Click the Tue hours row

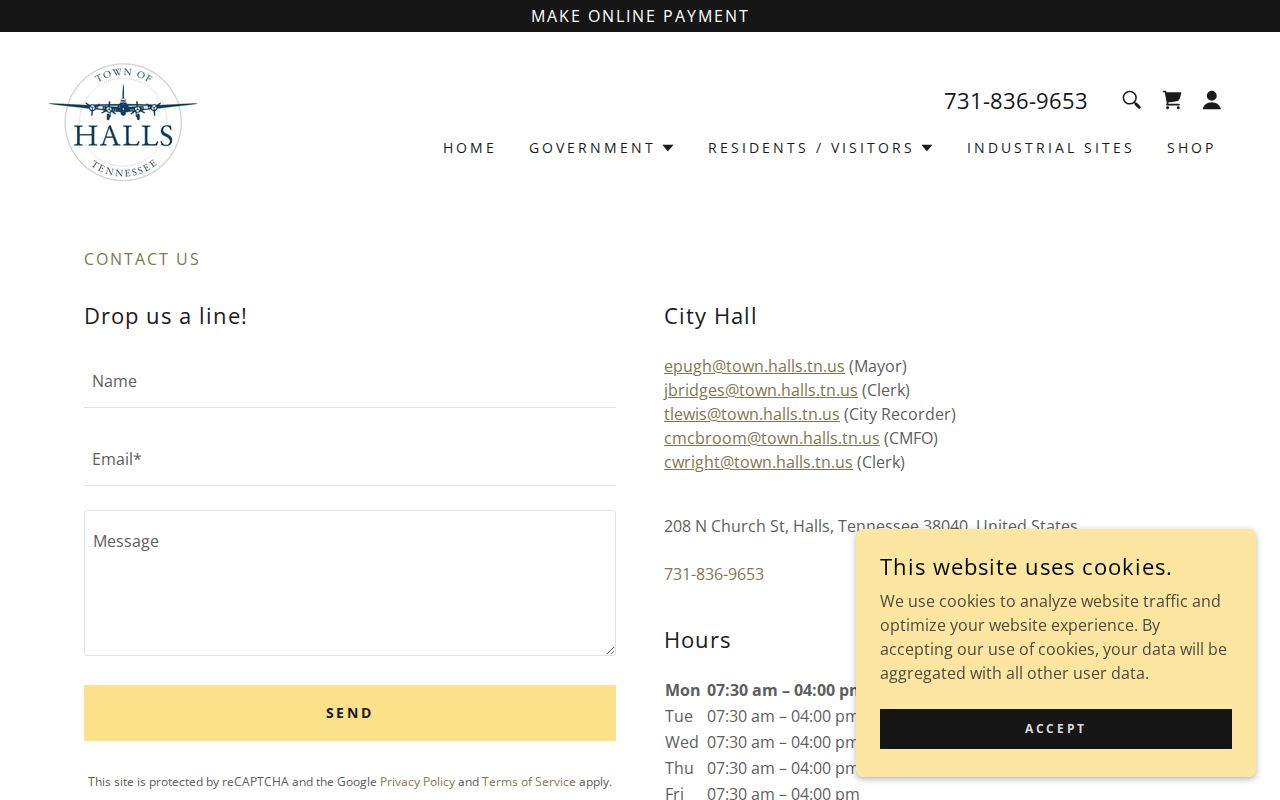(x=761, y=716)
